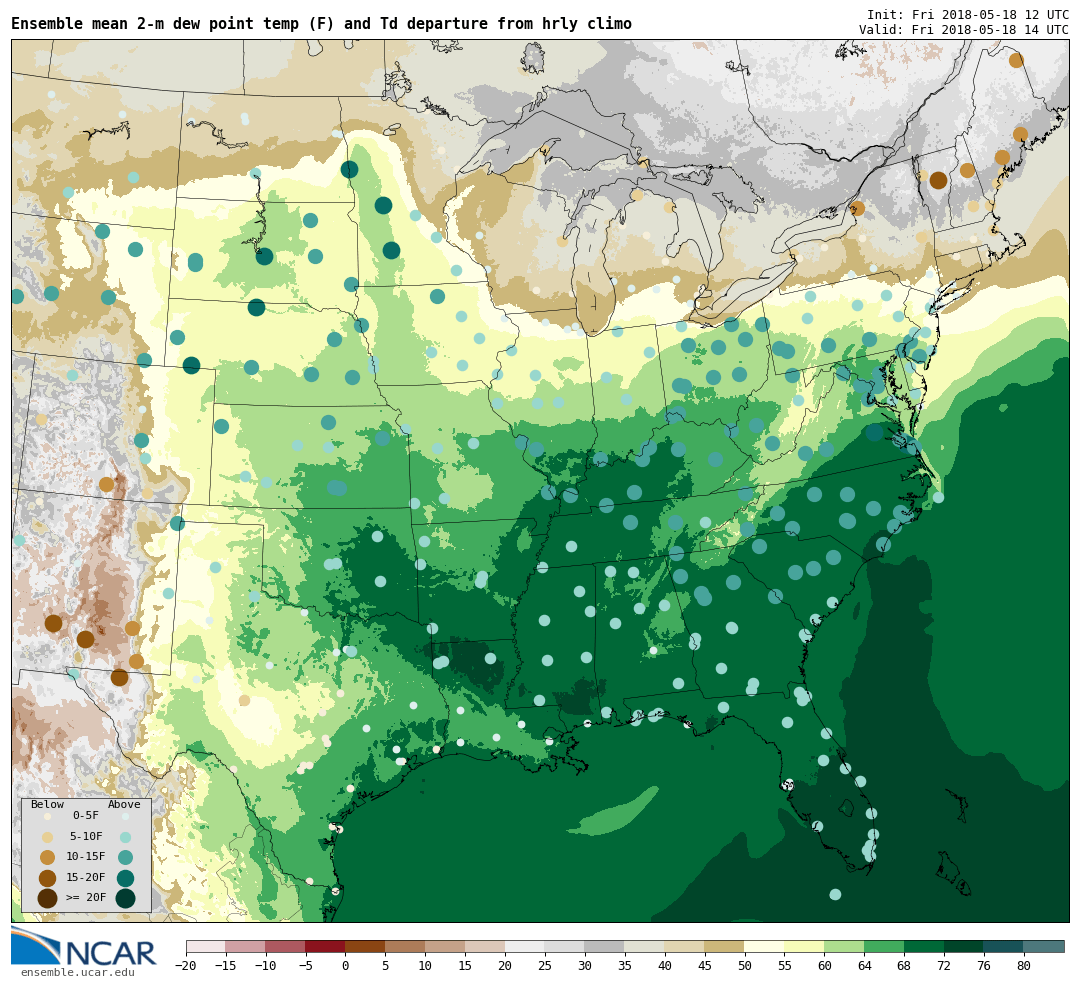Click the legend's Below 15-20F brown circle
The width and height of the screenshot is (1080, 985).
pos(48,878)
